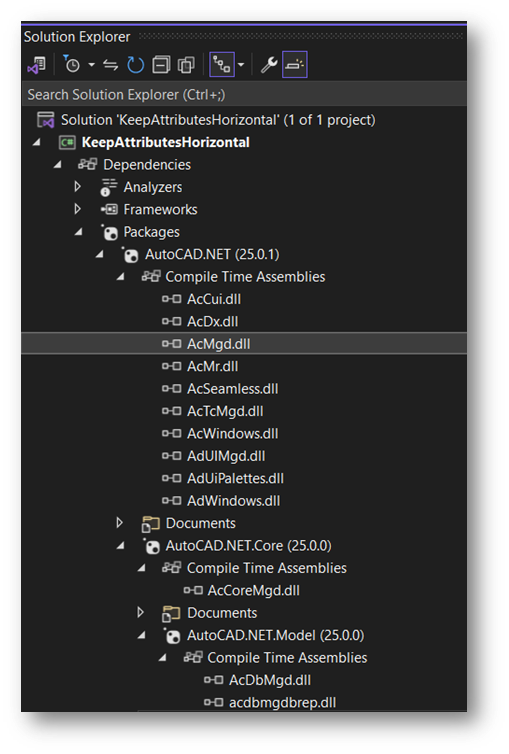Select the Dependencies tree item
This screenshot has height=754, width=509.
[147, 164]
